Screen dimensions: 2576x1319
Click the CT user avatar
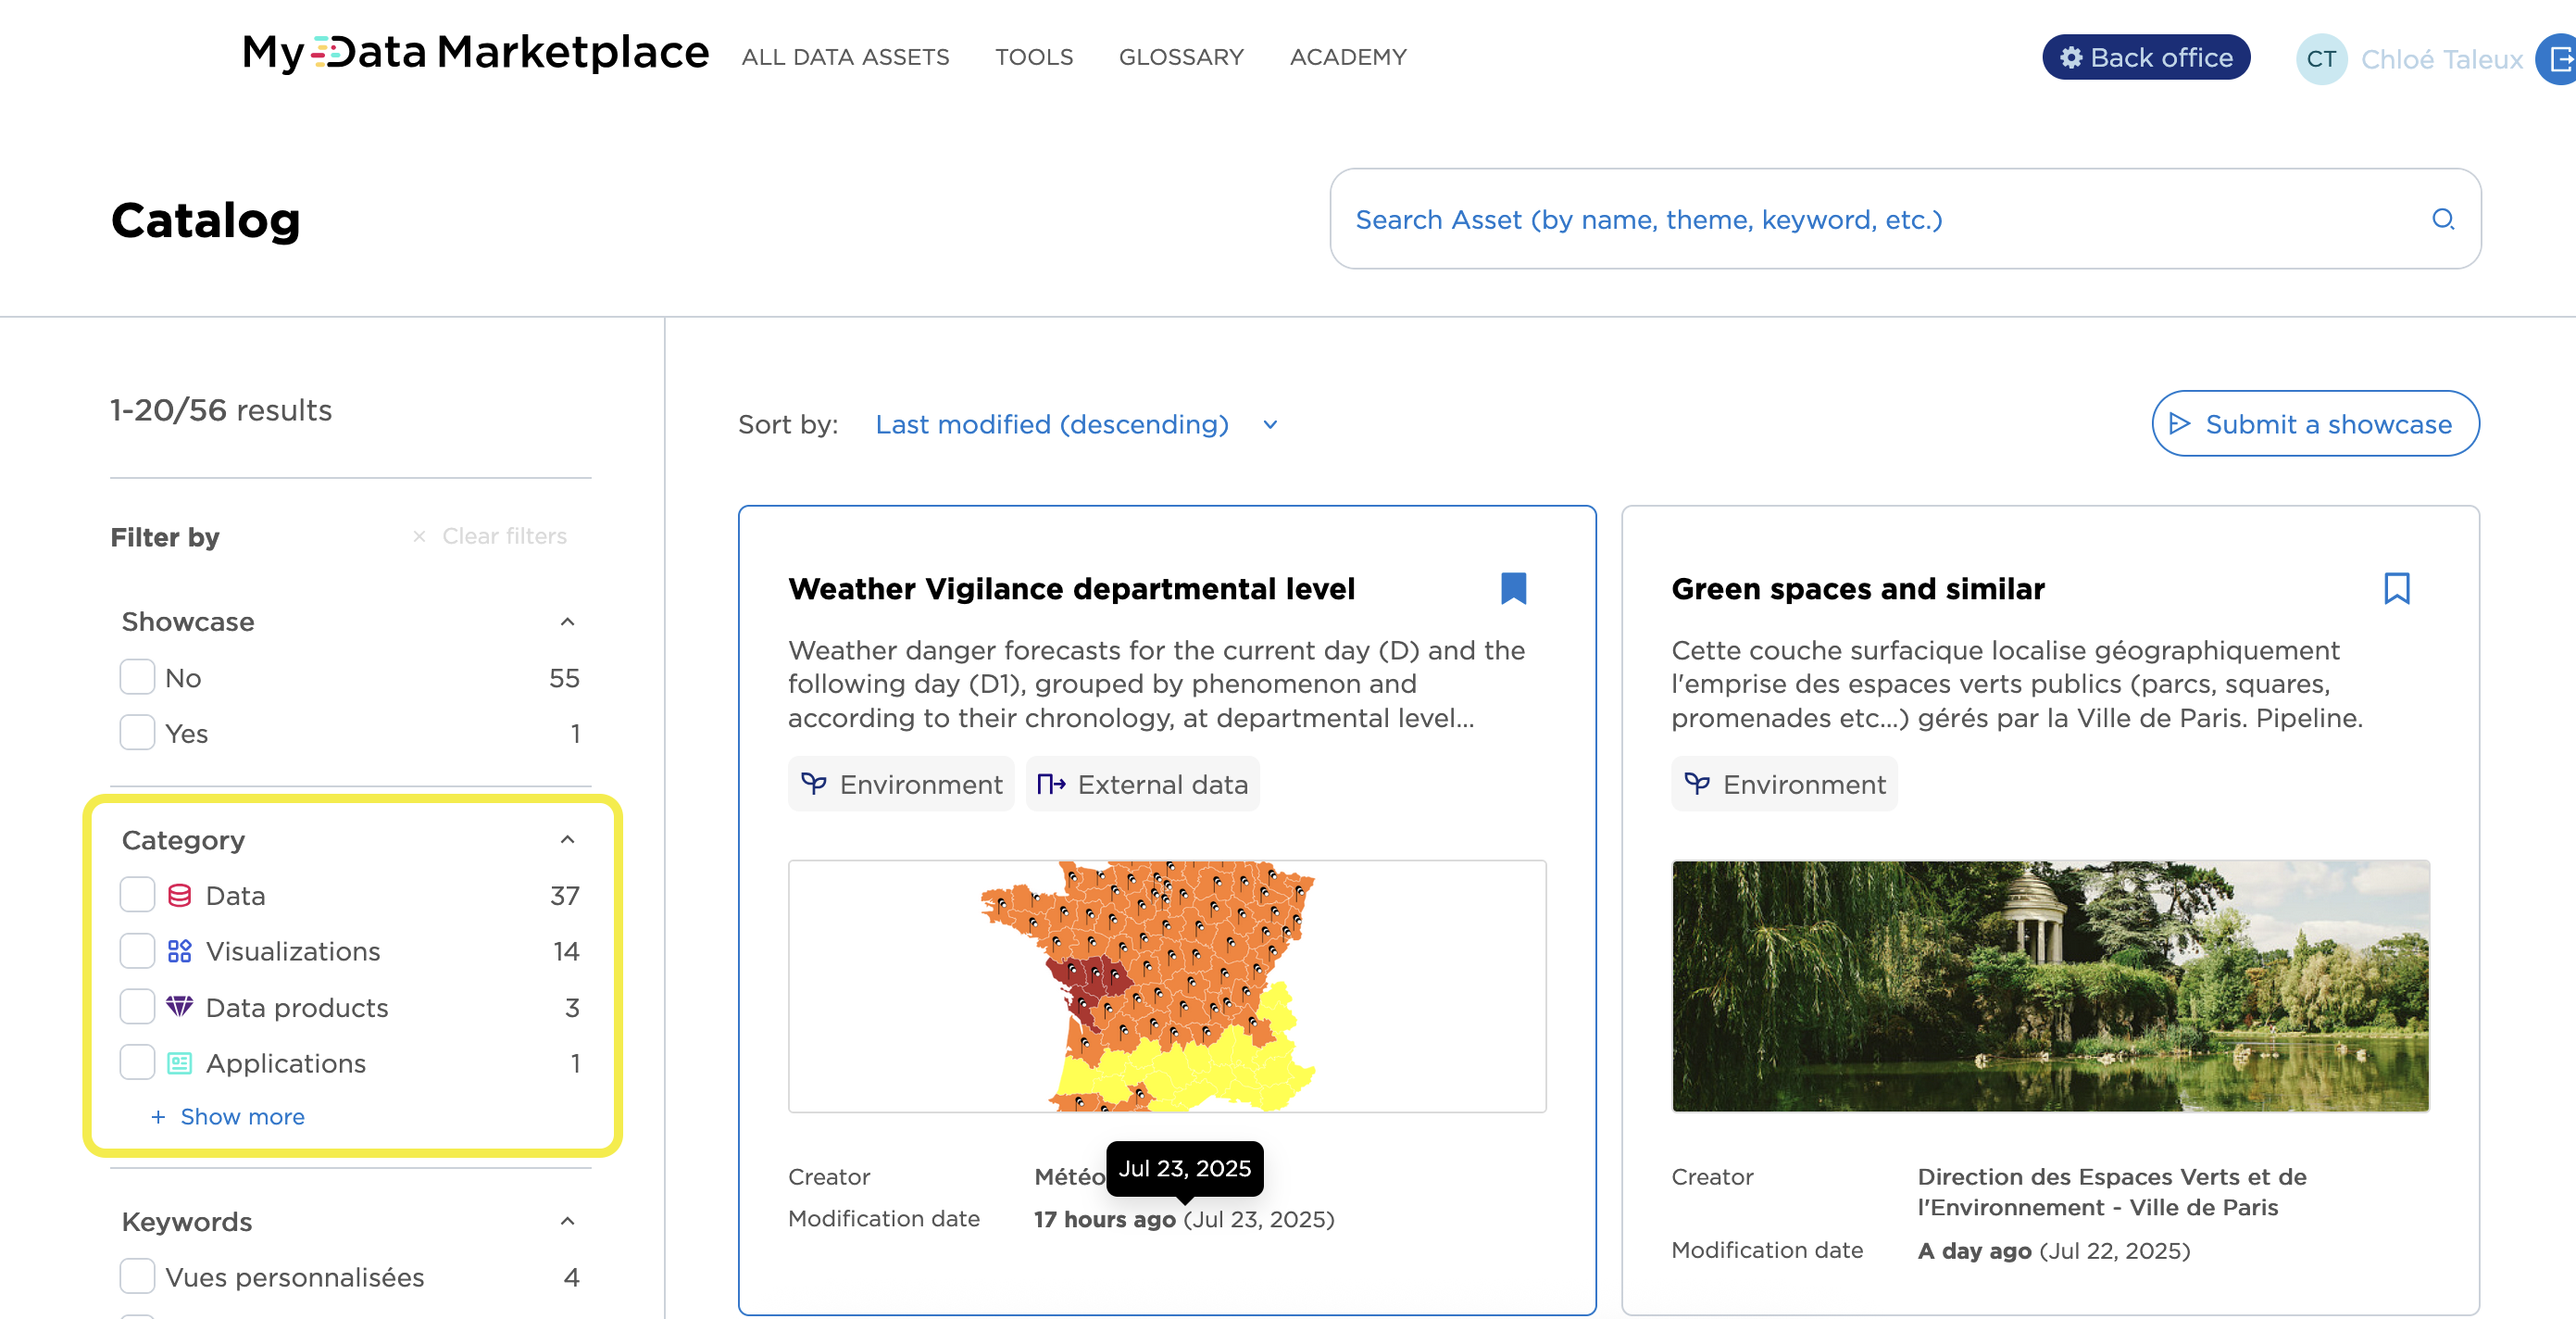point(2320,59)
